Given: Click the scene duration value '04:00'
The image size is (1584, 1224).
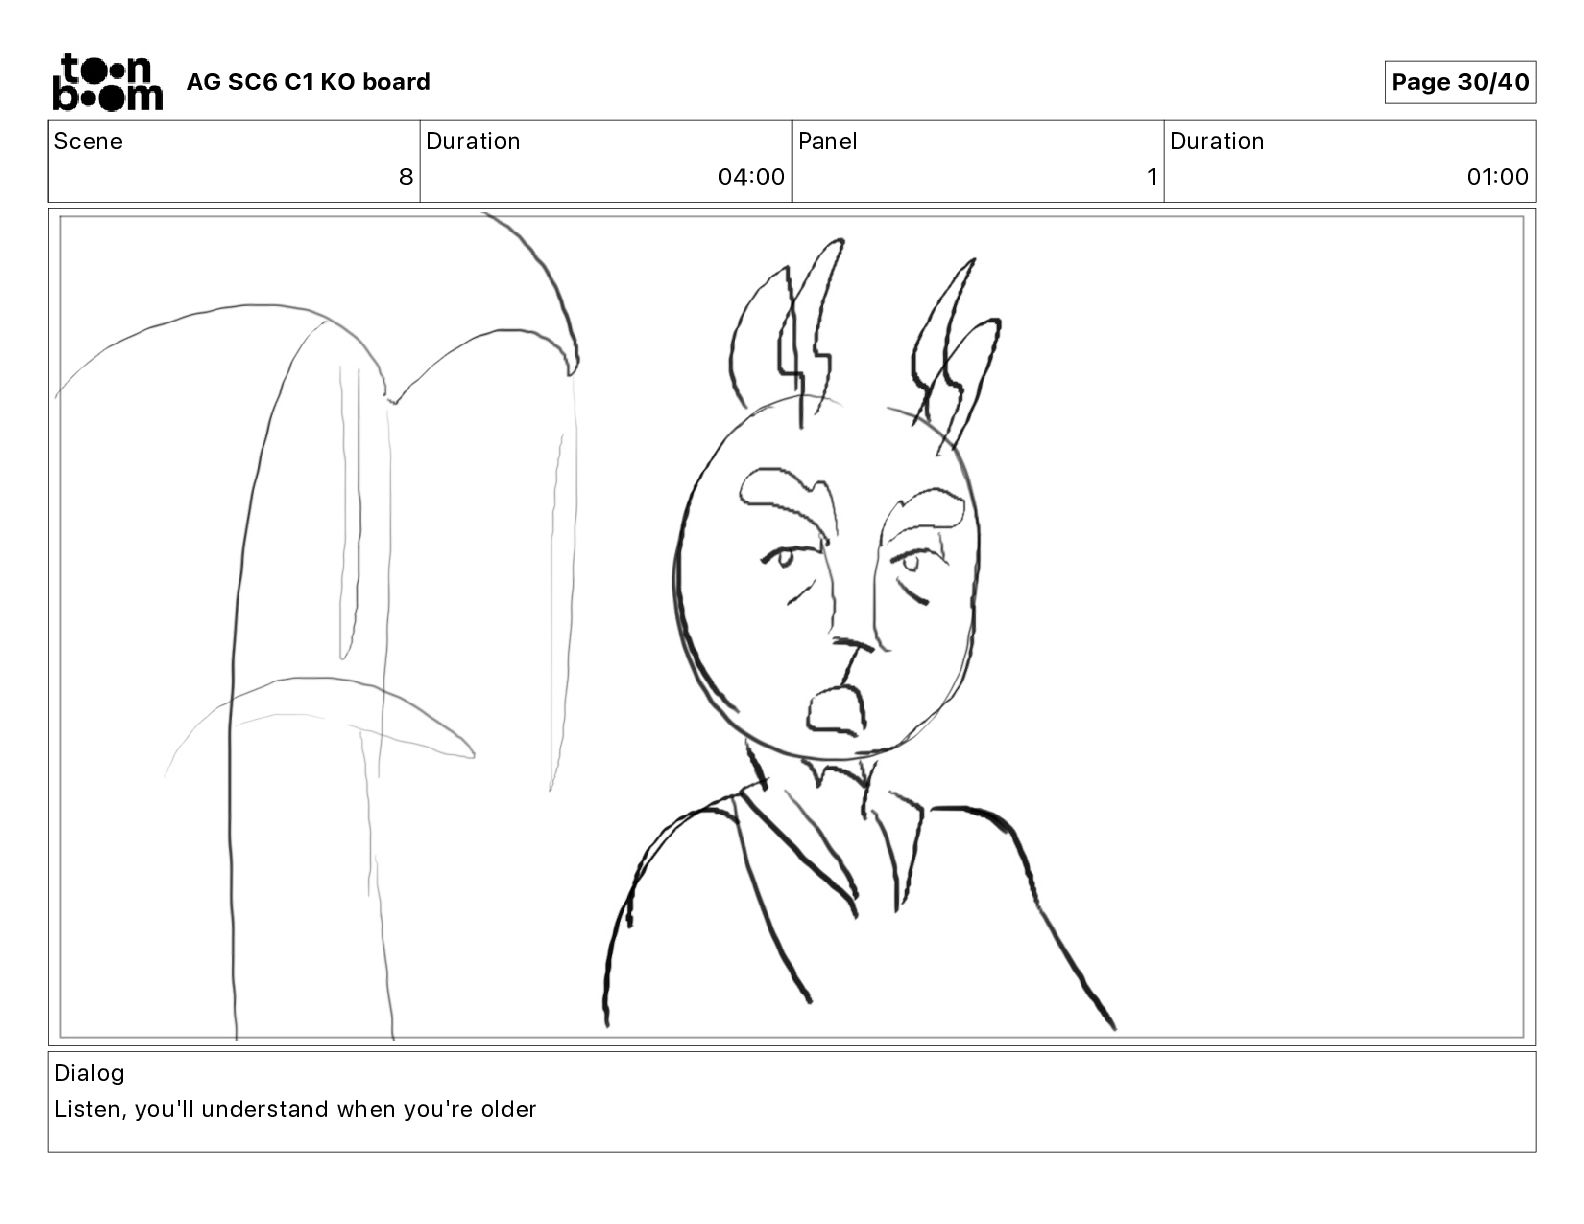Looking at the screenshot, I should coord(751,177).
